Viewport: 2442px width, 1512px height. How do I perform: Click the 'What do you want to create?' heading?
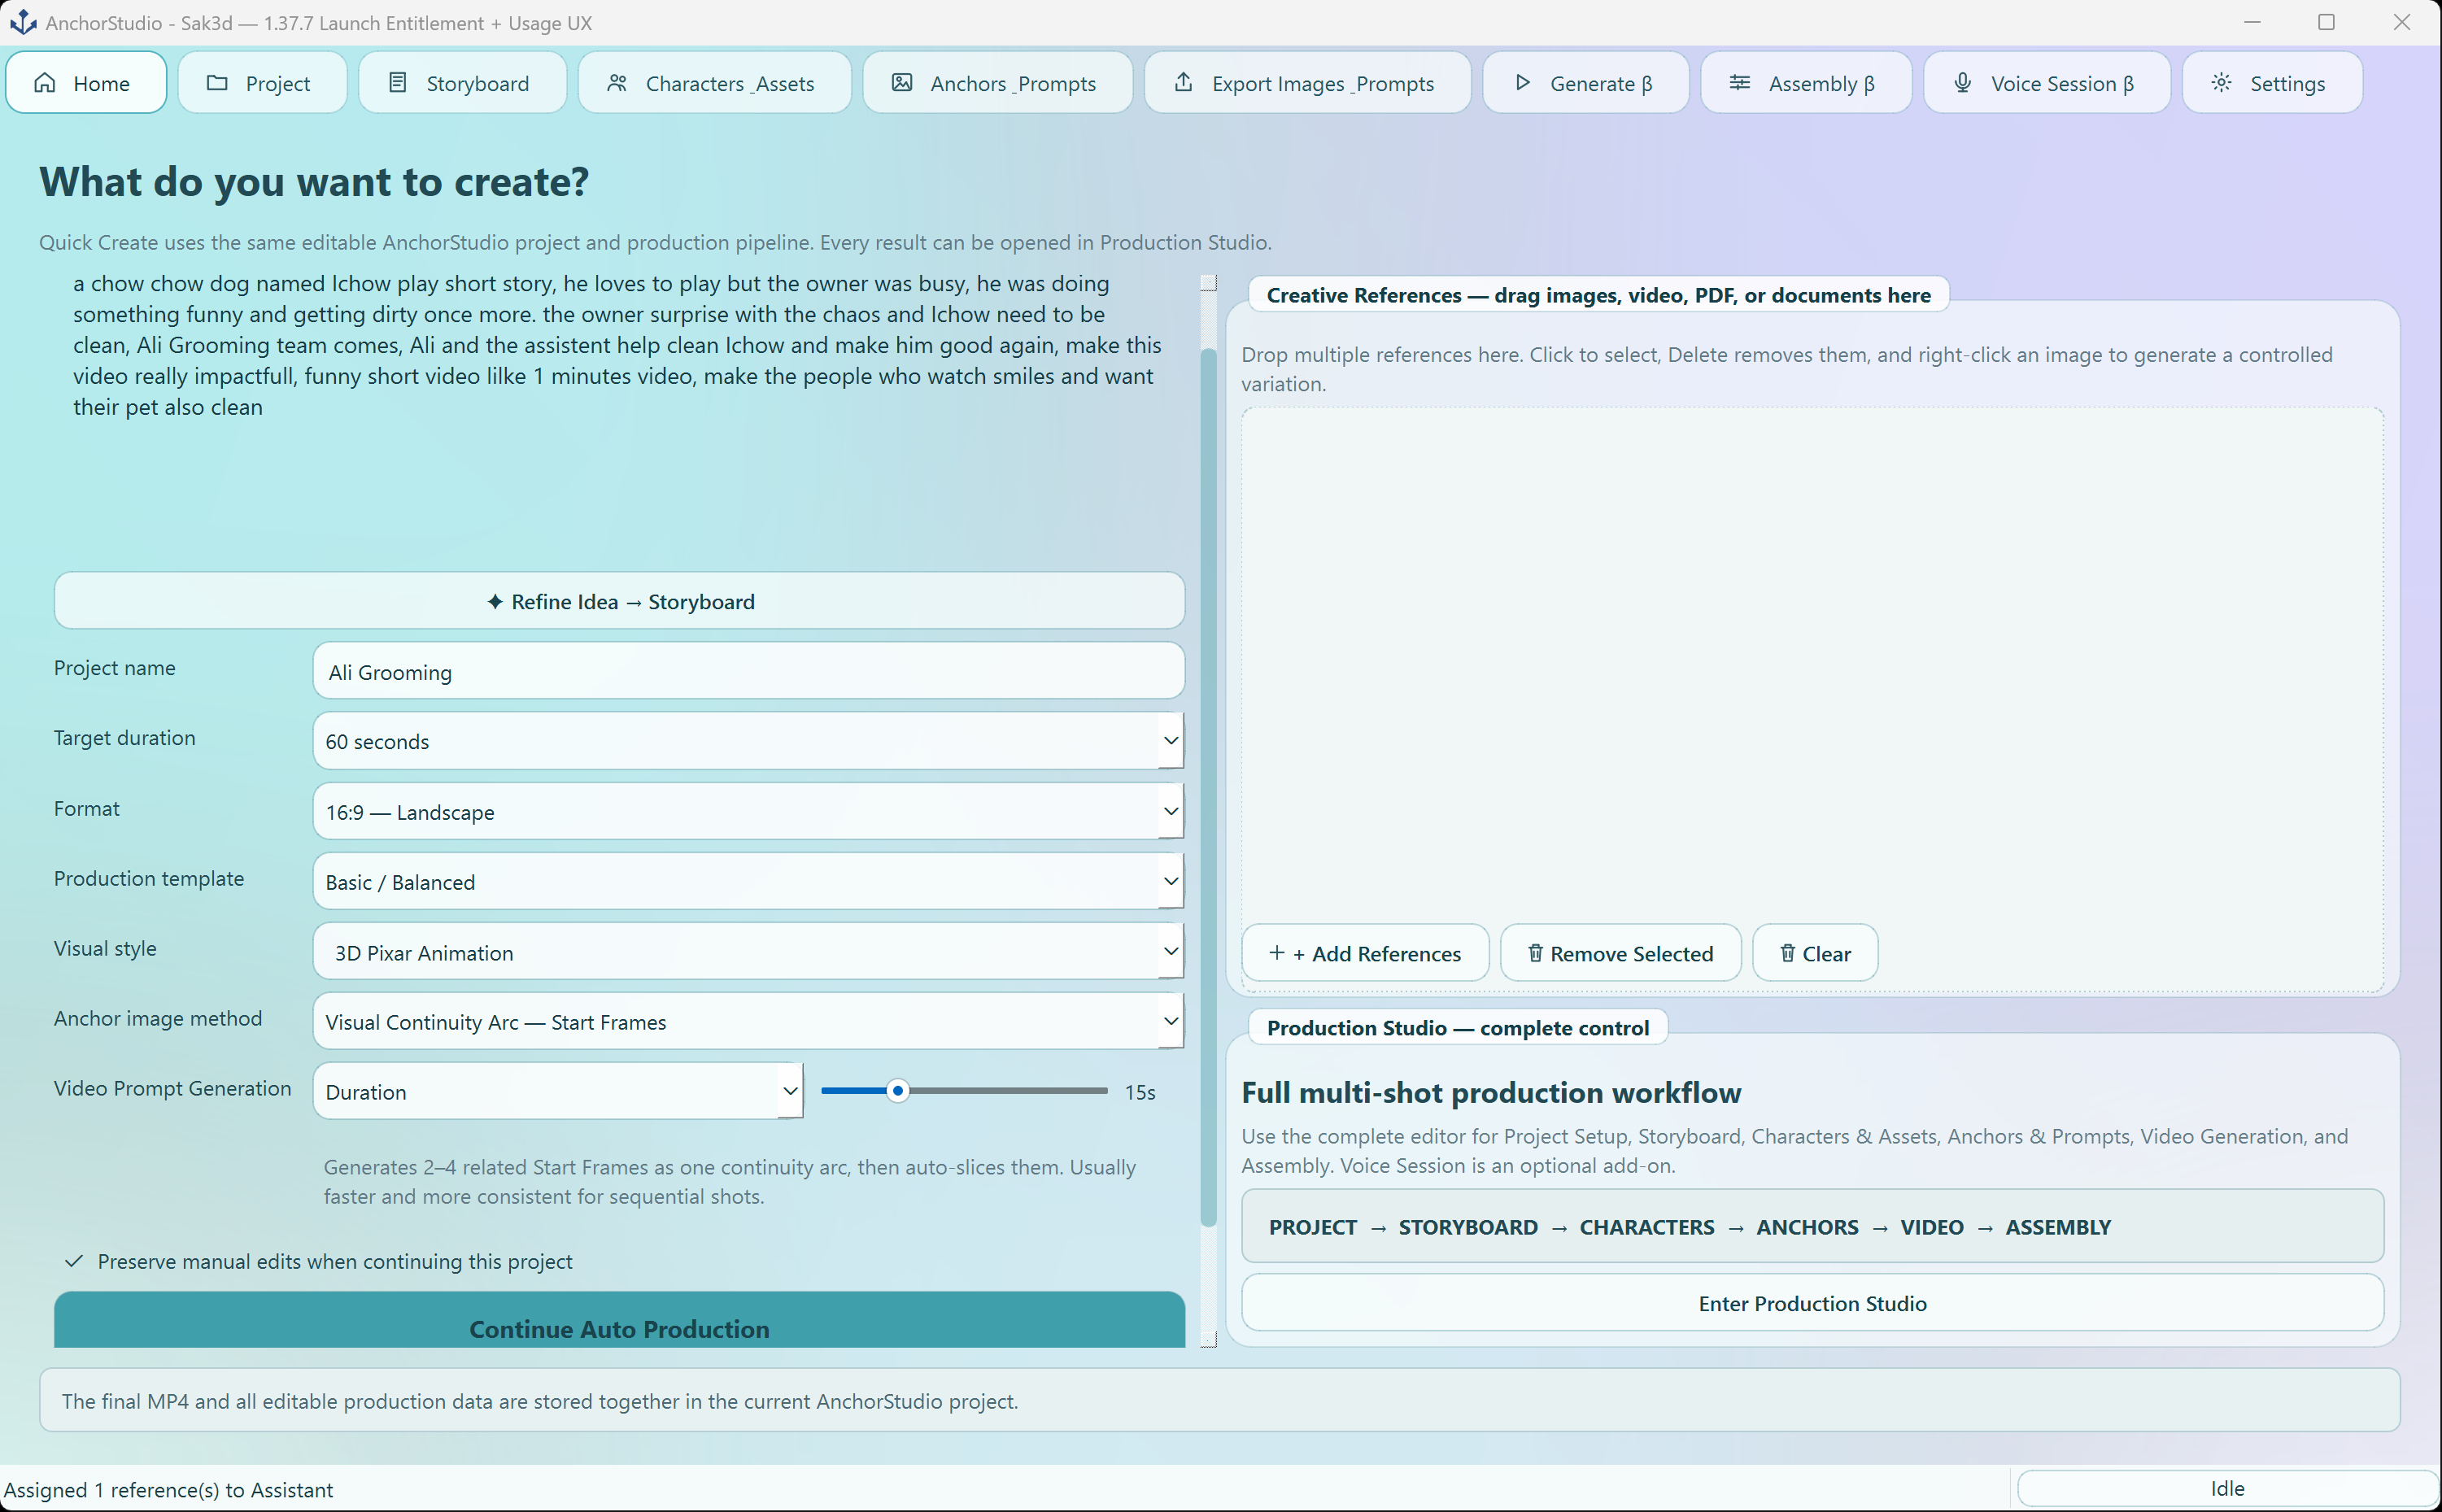pyautogui.click(x=314, y=182)
